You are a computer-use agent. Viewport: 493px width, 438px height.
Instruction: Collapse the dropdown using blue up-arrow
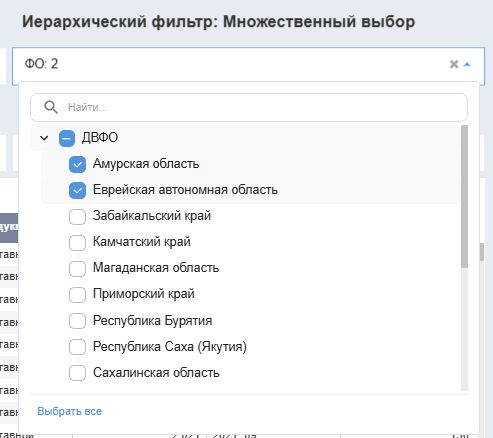point(467,64)
